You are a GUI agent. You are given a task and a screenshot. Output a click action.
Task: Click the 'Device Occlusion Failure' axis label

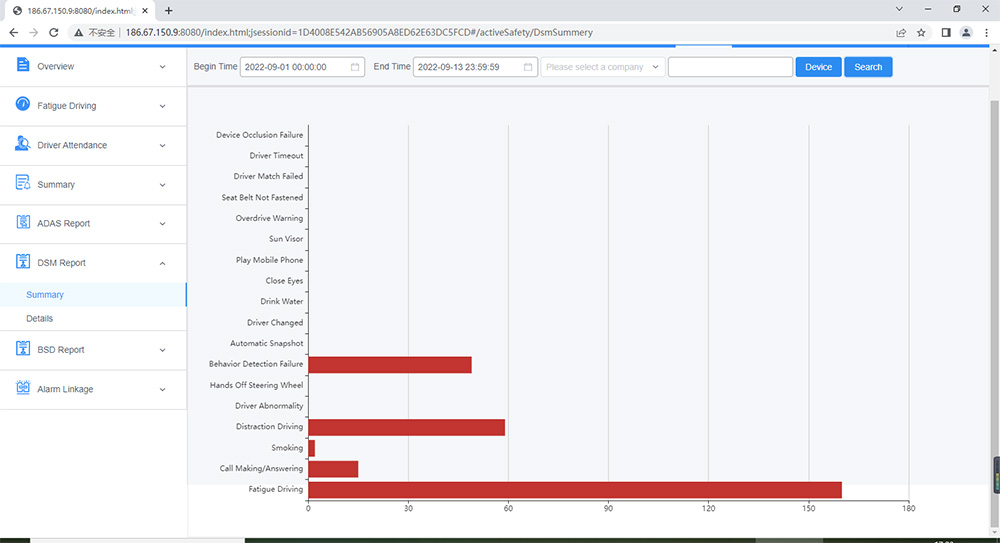(x=260, y=135)
